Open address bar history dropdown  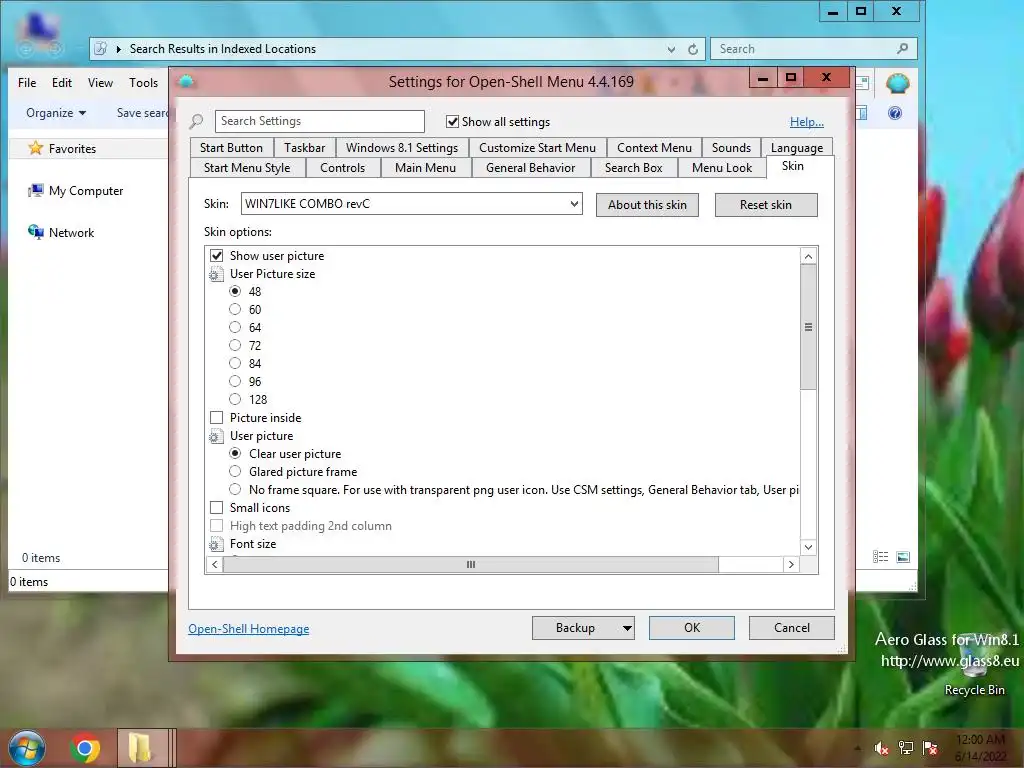coord(671,49)
